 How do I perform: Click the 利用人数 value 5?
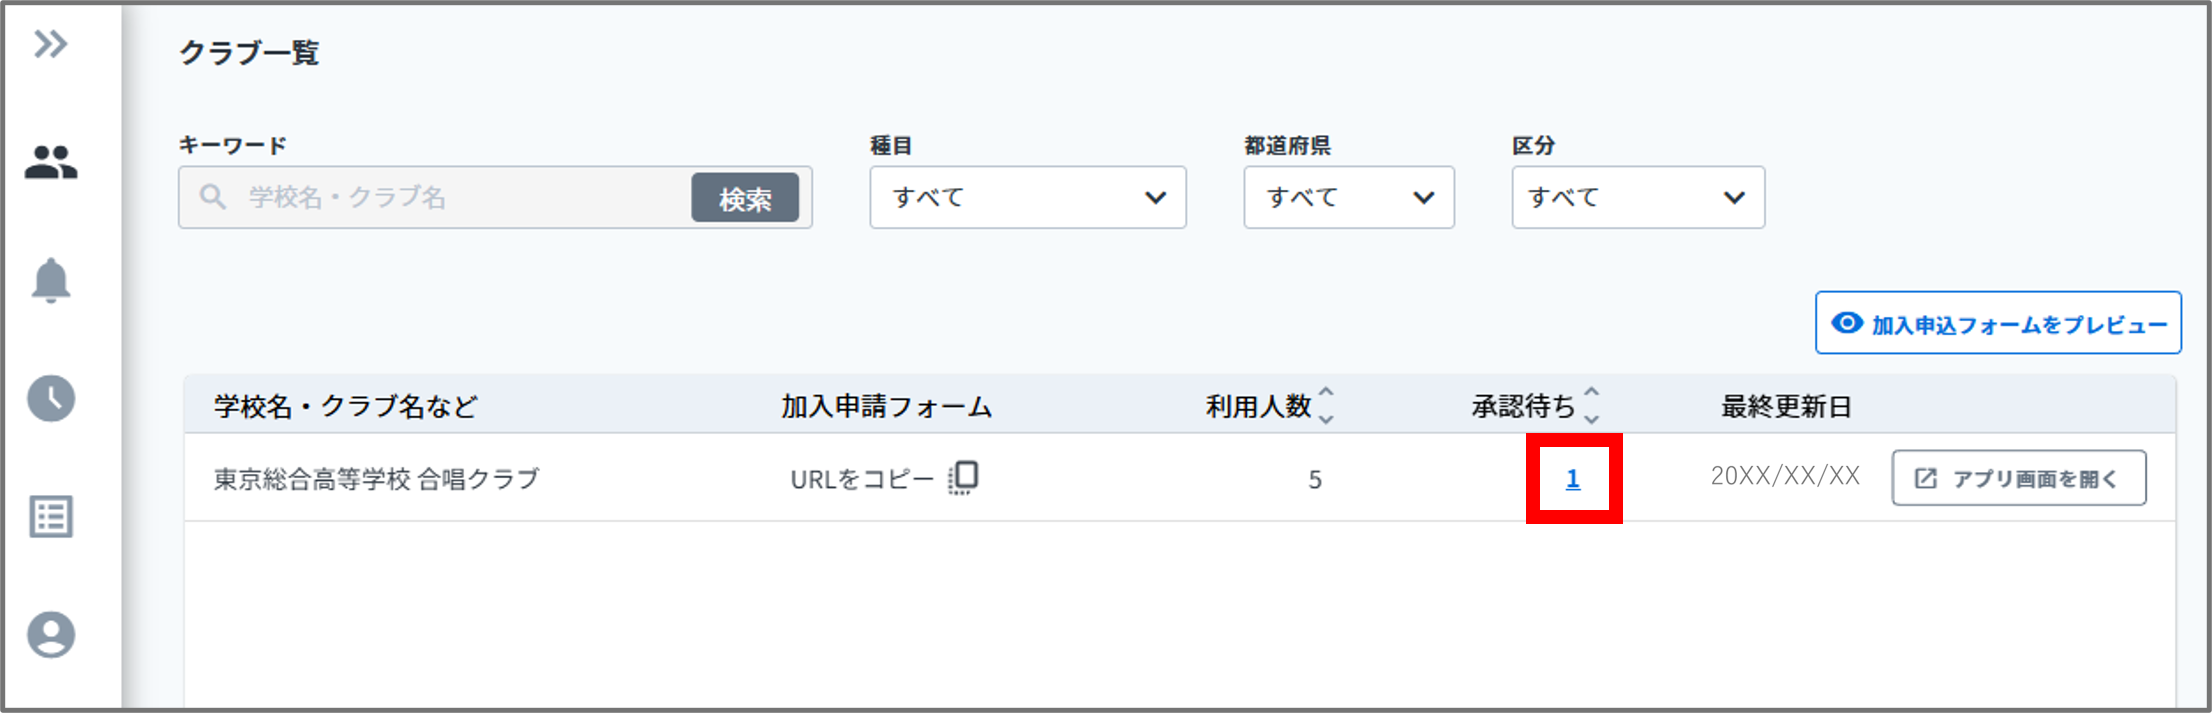click(1315, 480)
